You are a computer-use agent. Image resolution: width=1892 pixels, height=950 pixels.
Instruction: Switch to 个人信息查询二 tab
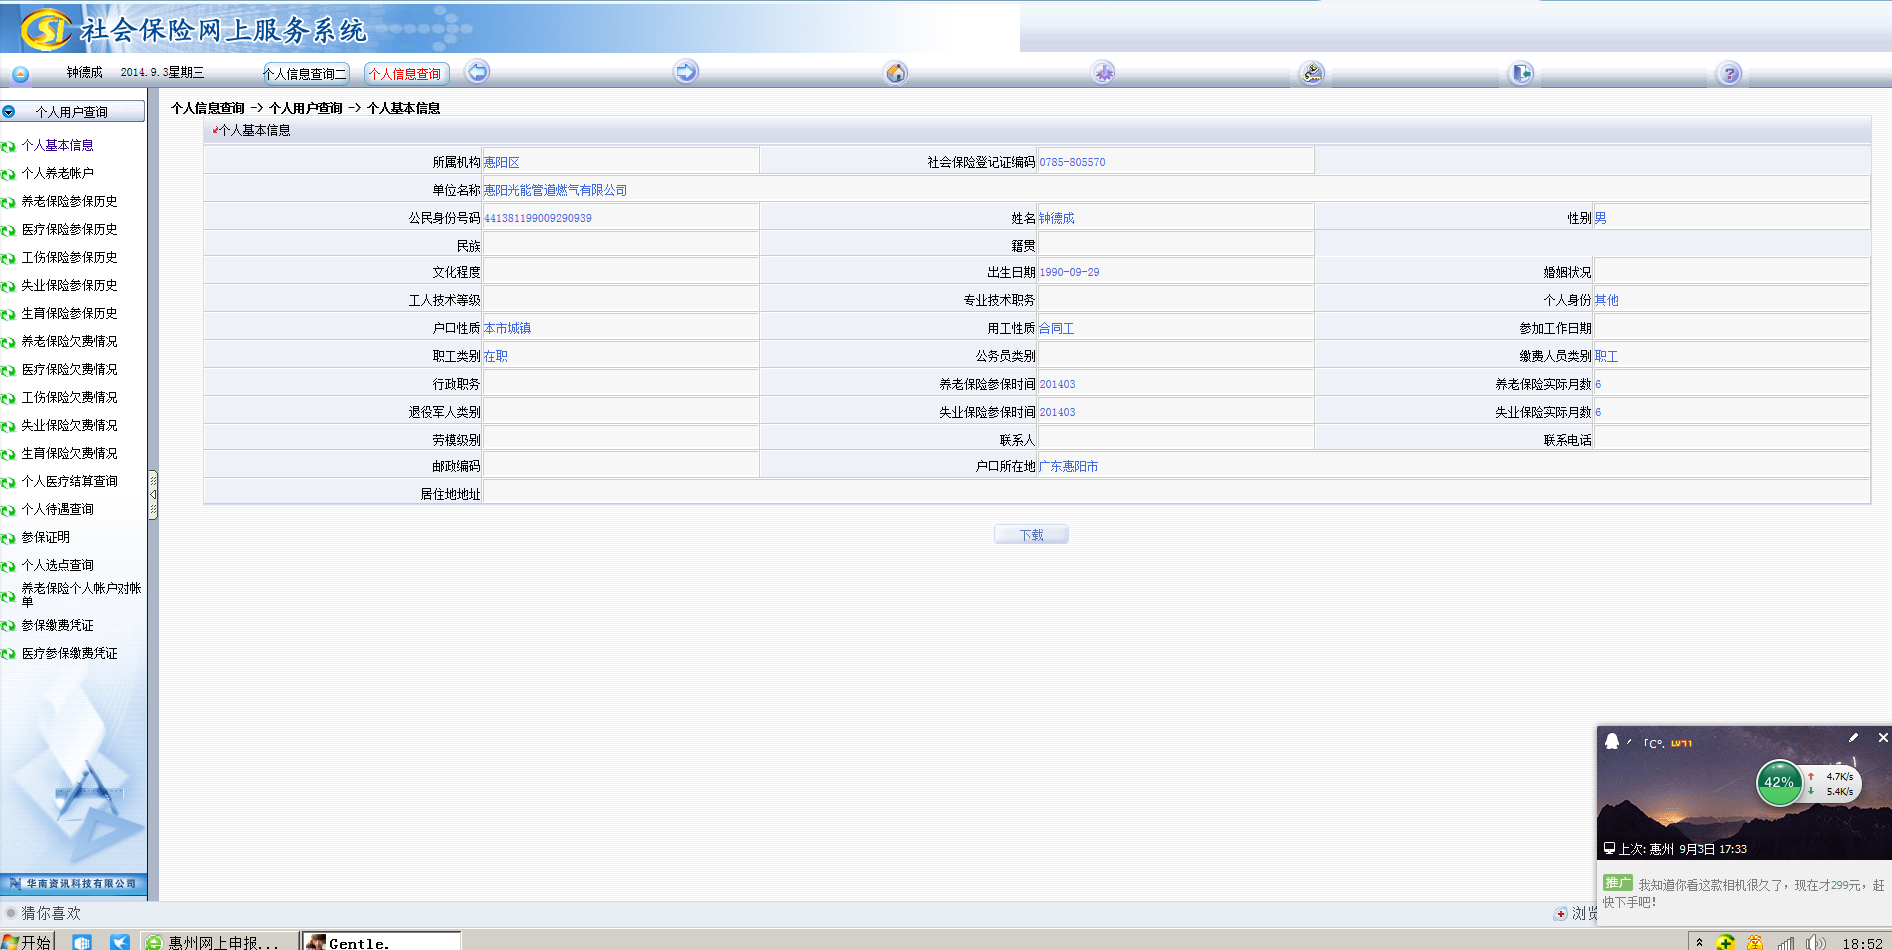[305, 74]
